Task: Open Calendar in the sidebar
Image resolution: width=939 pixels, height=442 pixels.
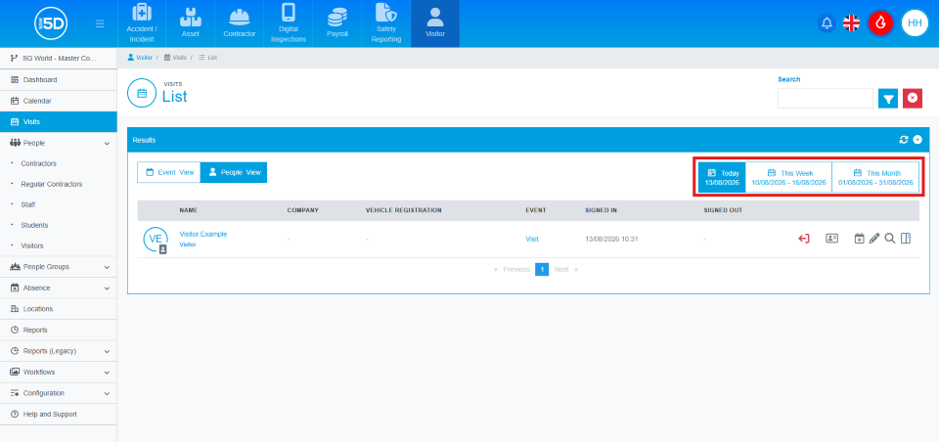Action: click(58, 101)
